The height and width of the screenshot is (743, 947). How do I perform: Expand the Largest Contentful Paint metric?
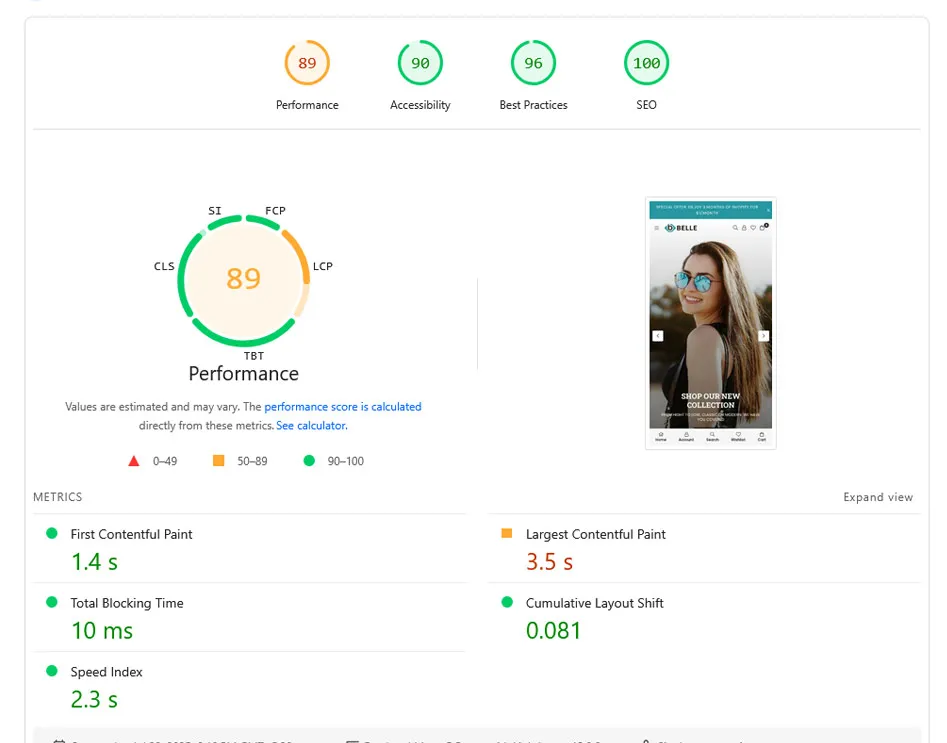coord(595,534)
